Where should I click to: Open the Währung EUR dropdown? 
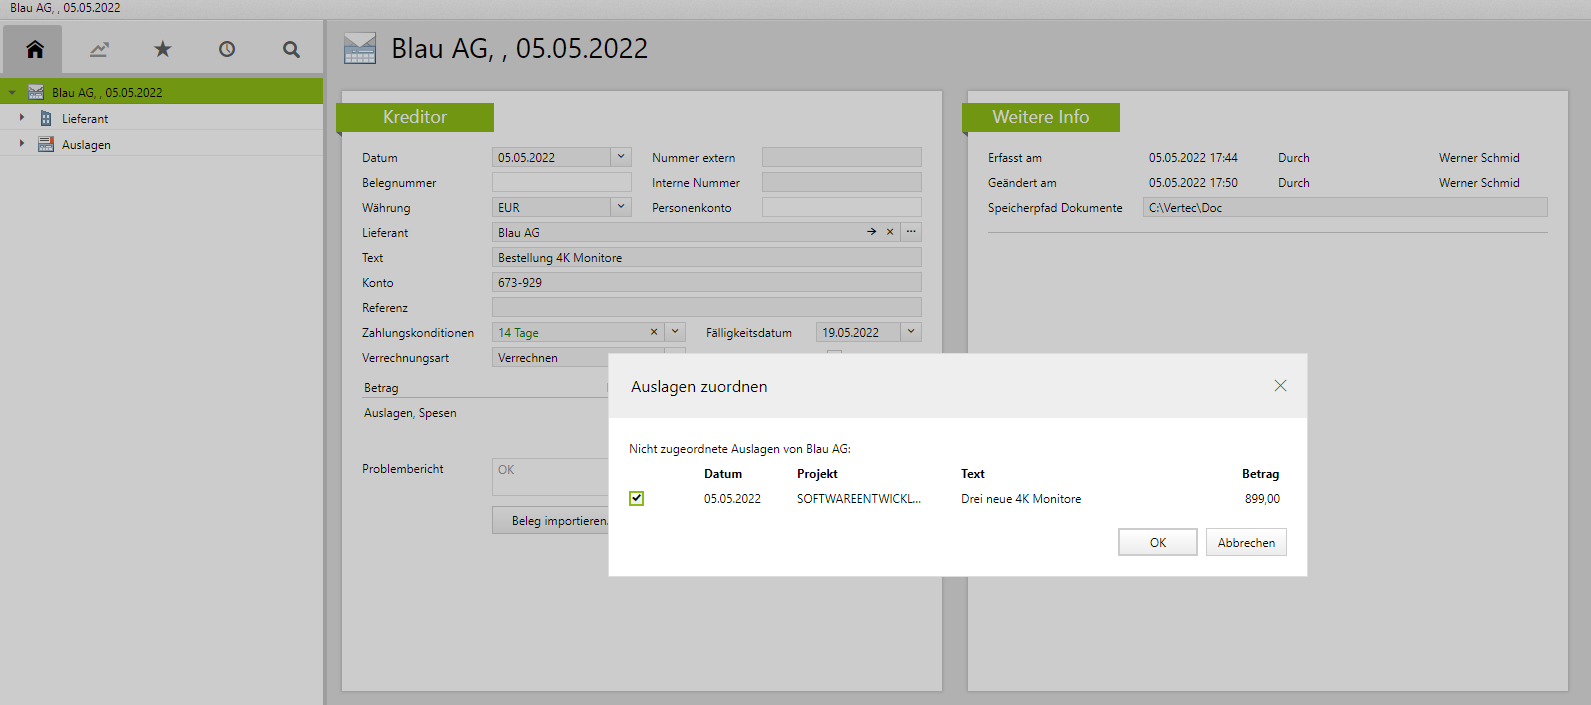621,207
